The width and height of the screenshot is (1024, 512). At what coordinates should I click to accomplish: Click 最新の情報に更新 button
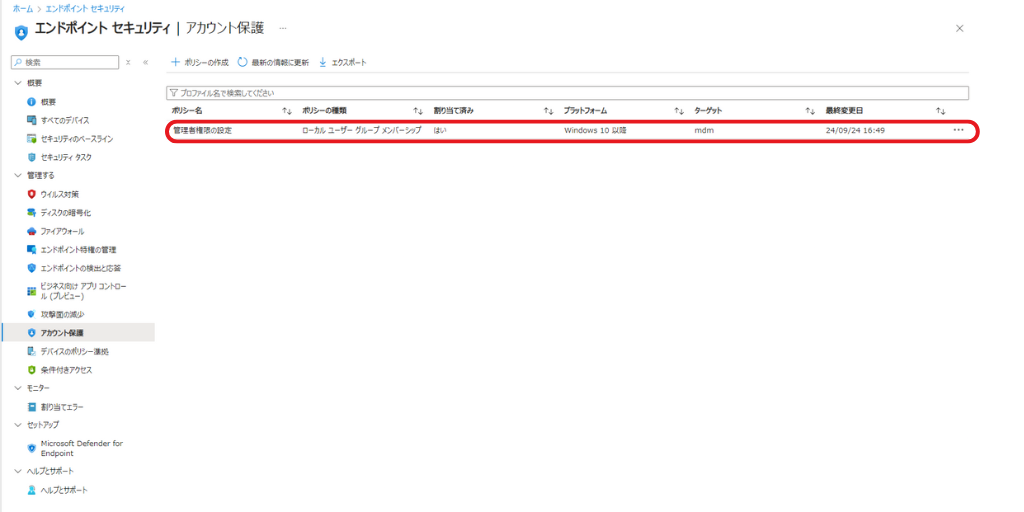pyautogui.click(x=273, y=62)
